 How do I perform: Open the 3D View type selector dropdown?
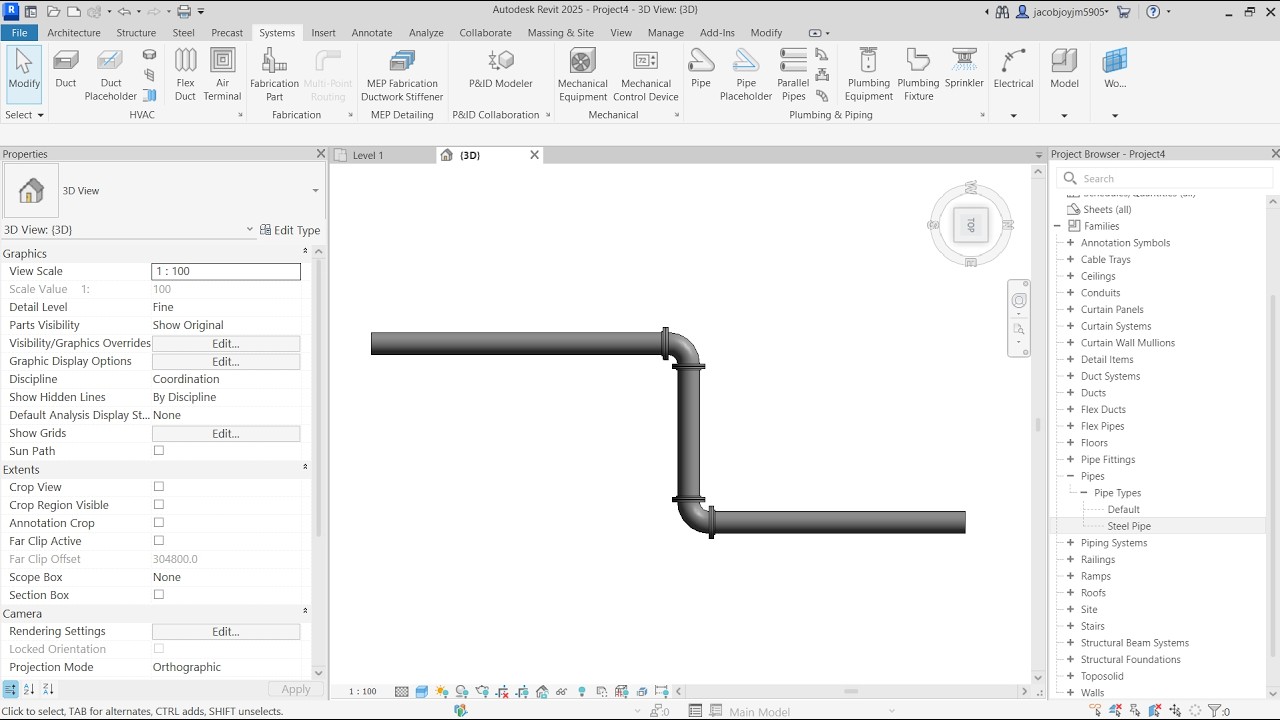point(315,191)
